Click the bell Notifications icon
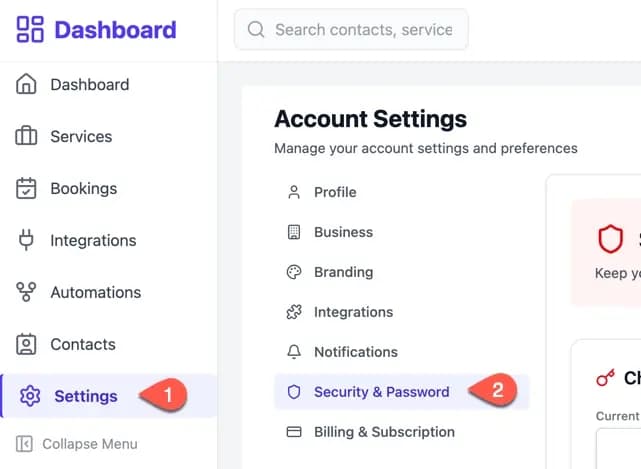Viewport: 641px width, 469px height. pyautogui.click(x=294, y=352)
